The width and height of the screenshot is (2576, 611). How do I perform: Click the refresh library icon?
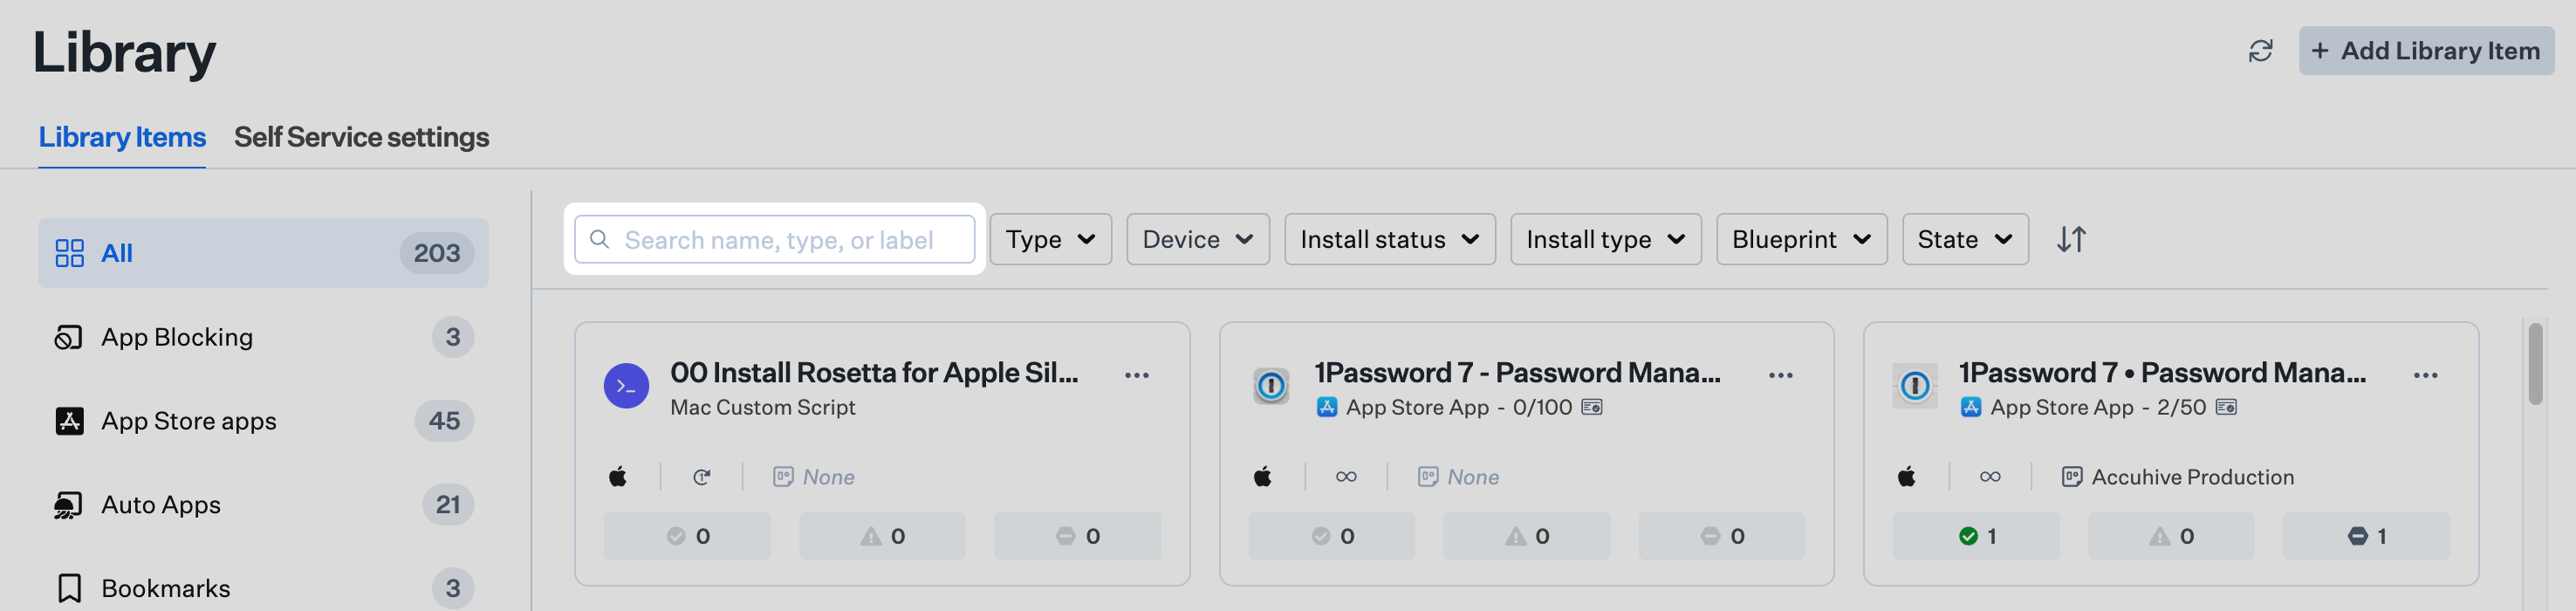(2260, 51)
